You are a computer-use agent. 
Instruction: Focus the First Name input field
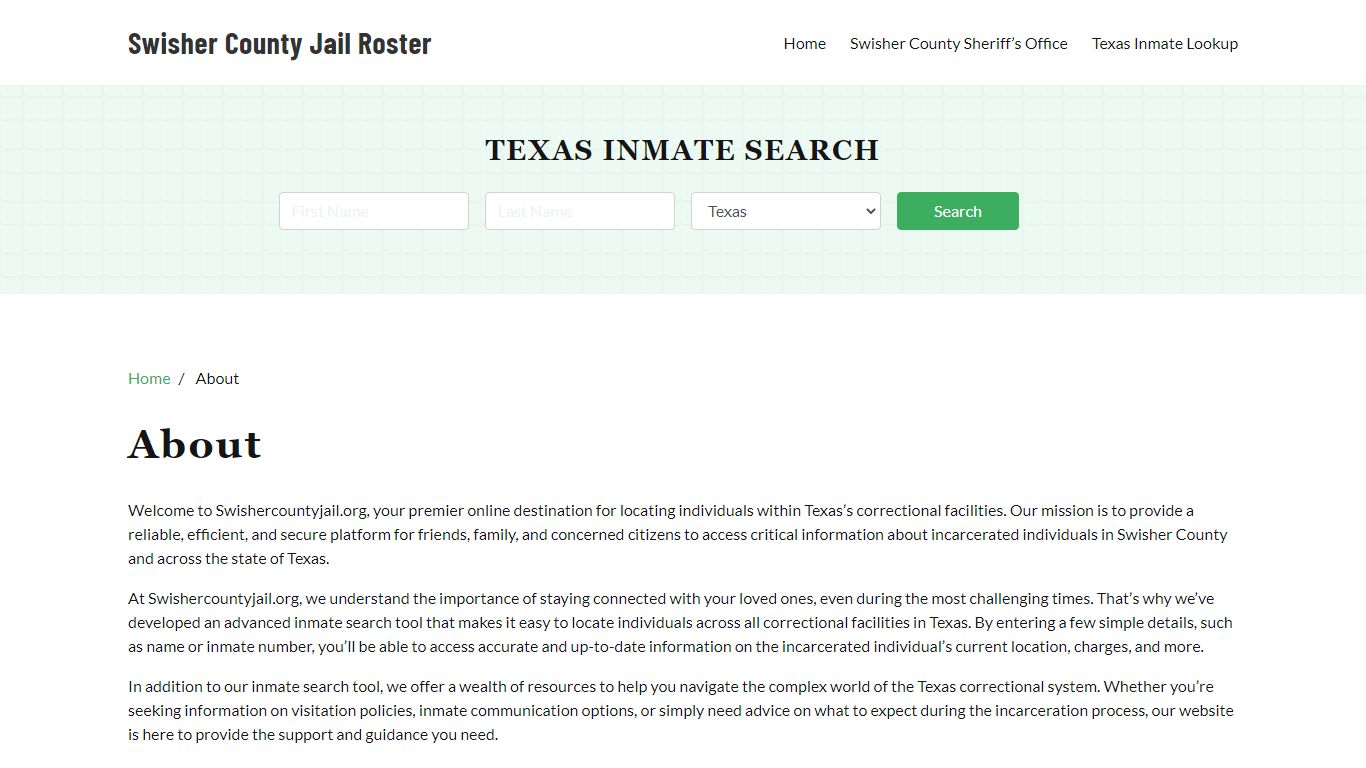point(374,211)
